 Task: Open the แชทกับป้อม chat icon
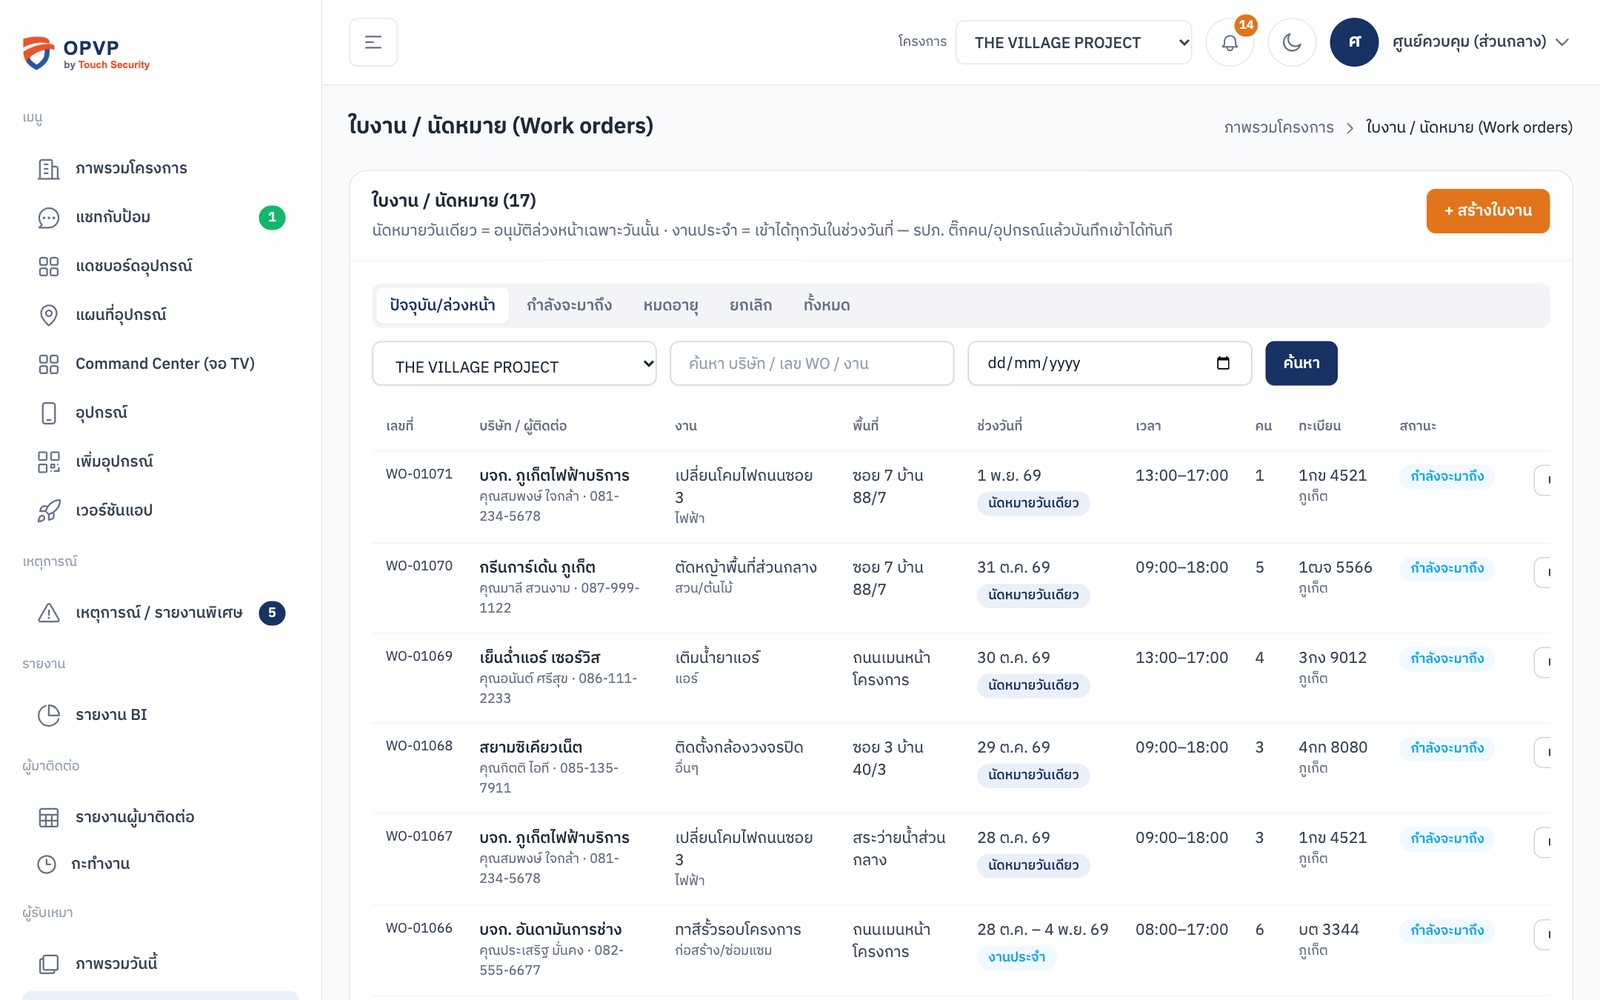(49, 218)
